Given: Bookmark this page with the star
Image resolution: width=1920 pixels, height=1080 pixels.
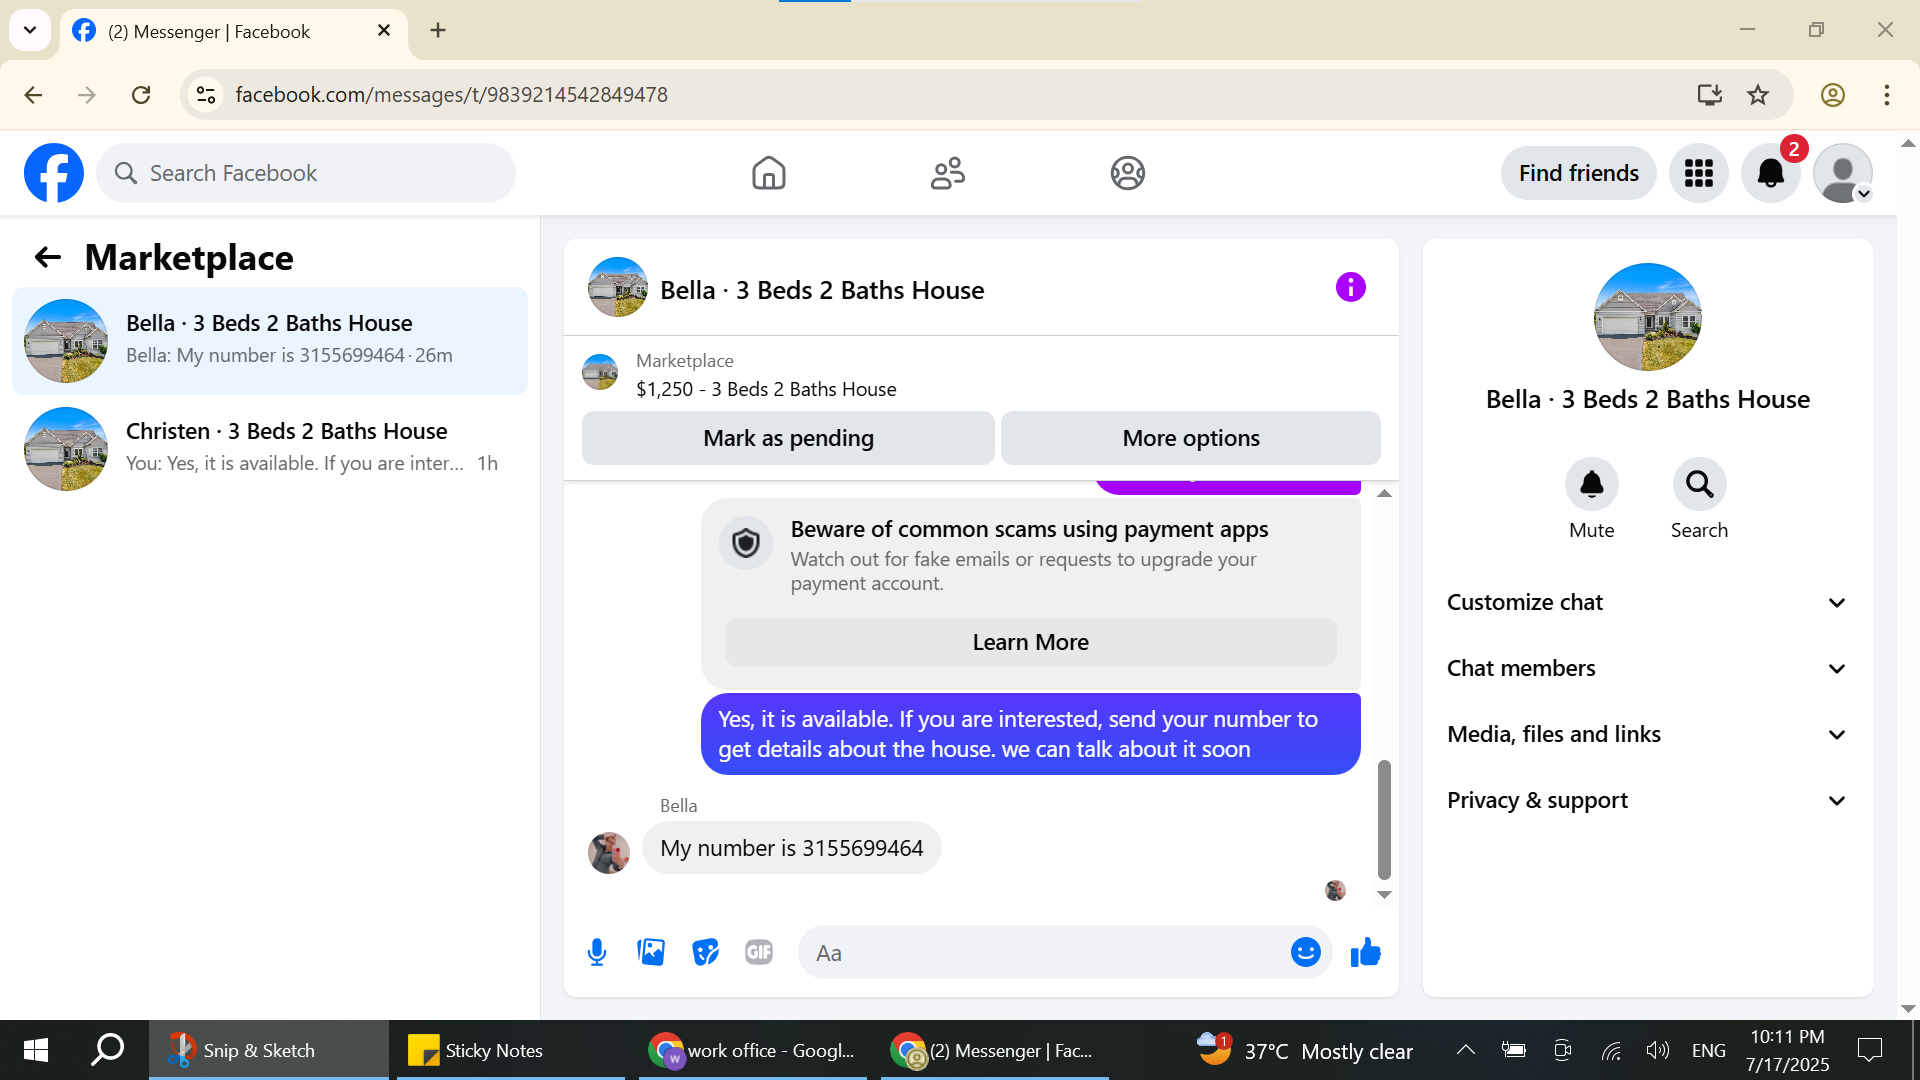Looking at the screenshot, I should coord(1758,95).
